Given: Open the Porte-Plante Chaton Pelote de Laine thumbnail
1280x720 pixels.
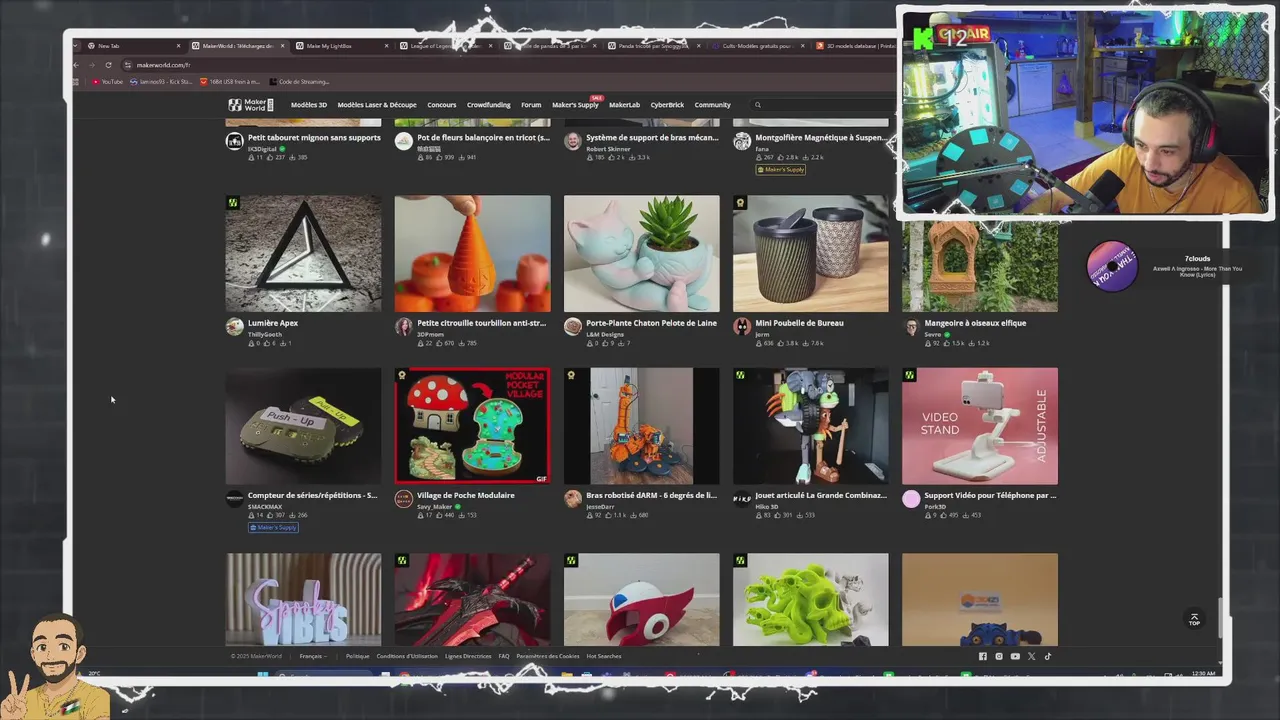Looking at the screenshot, I should [x=641, y=253].
